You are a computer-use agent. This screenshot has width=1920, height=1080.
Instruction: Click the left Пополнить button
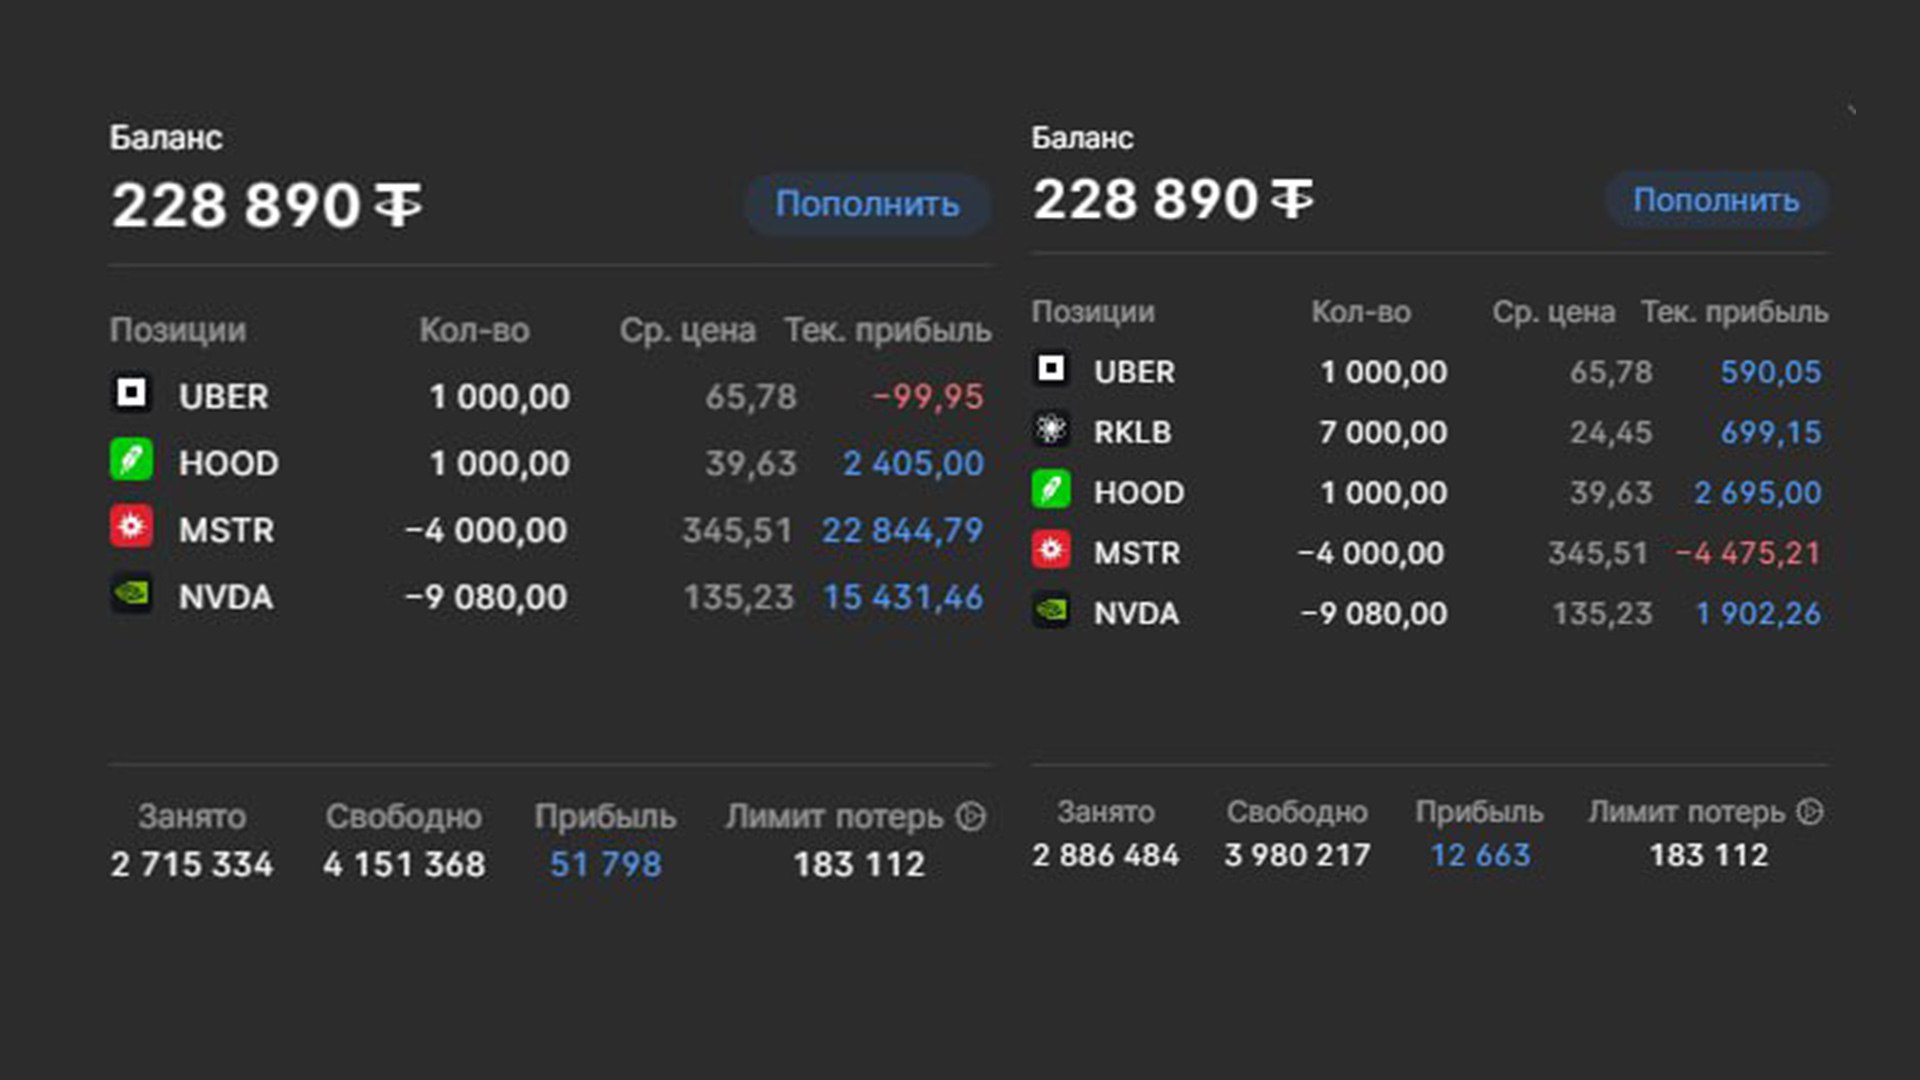(x=868, y=204)
